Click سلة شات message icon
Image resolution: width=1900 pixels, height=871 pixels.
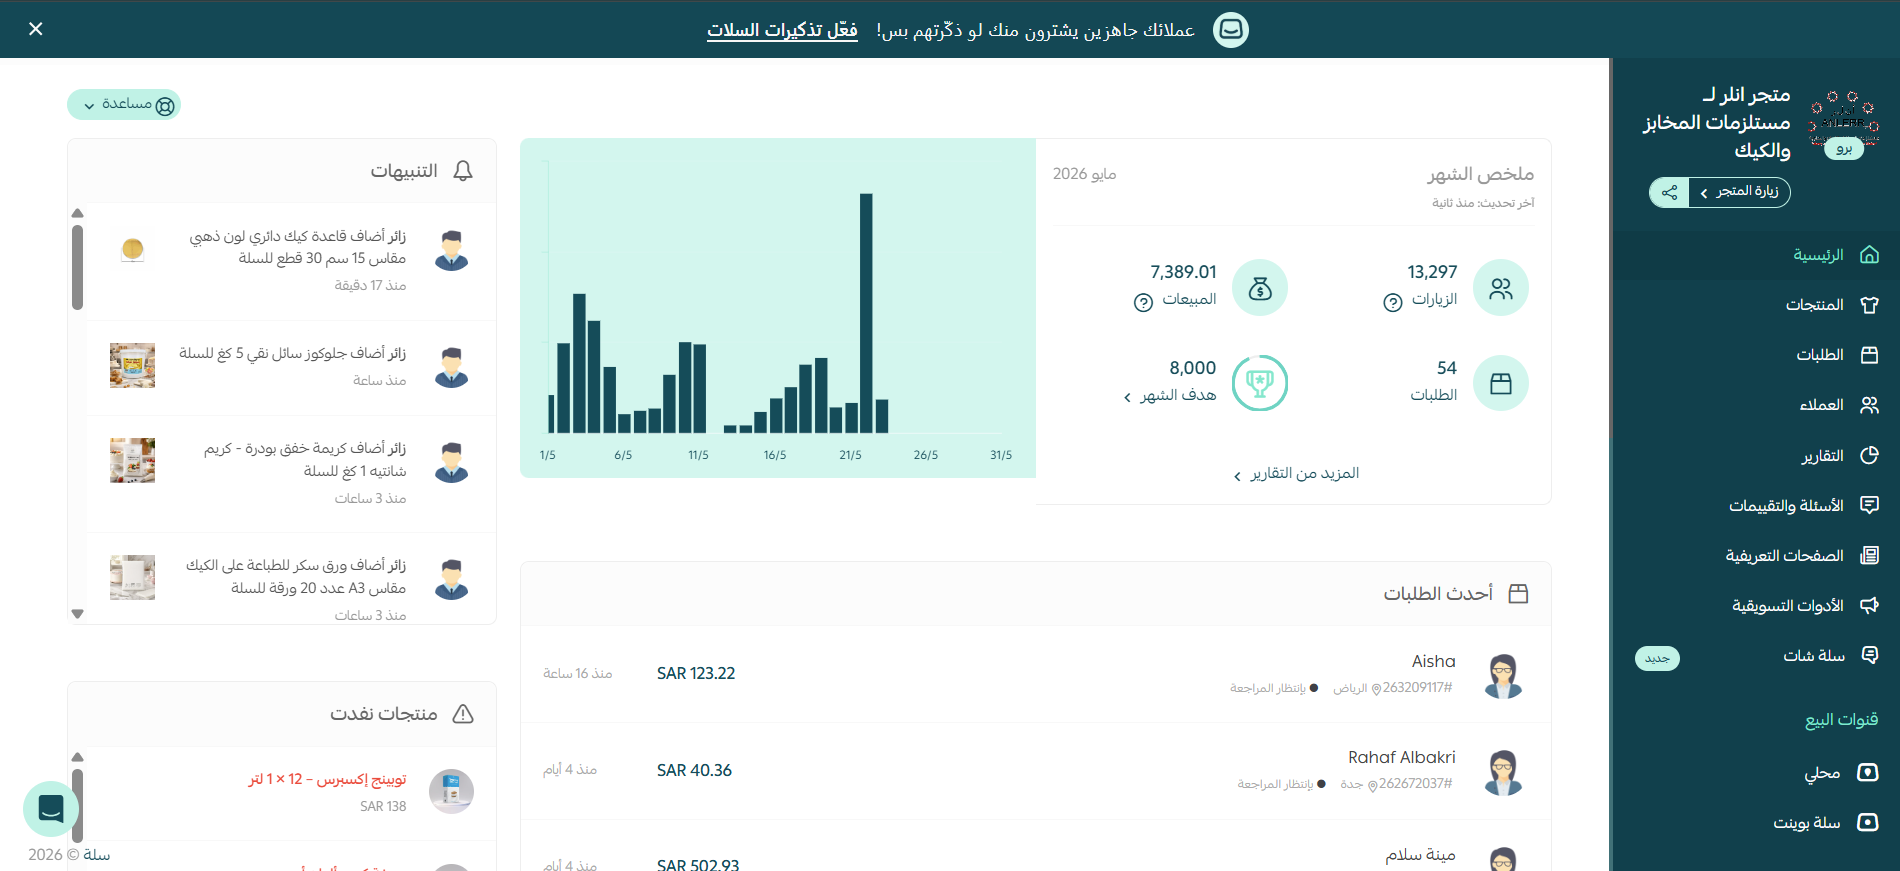click(1869, 655)
